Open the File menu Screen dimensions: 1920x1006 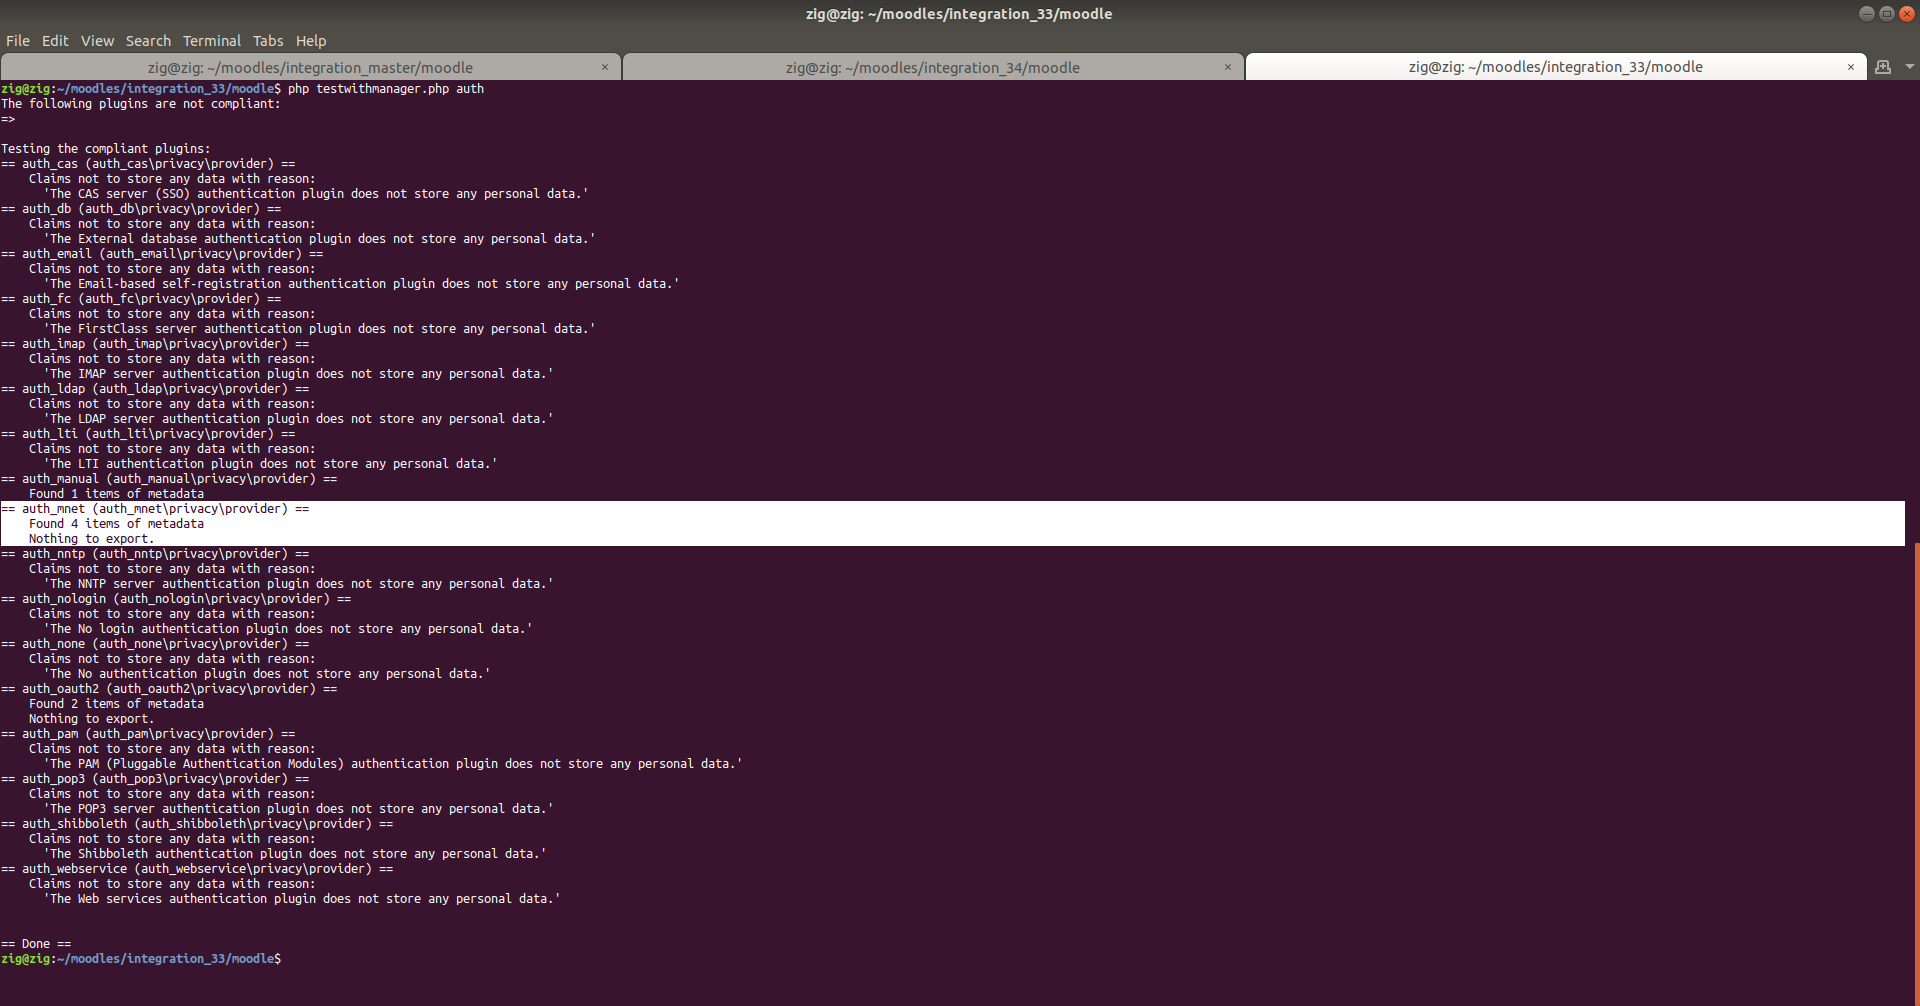click(18, 41)
